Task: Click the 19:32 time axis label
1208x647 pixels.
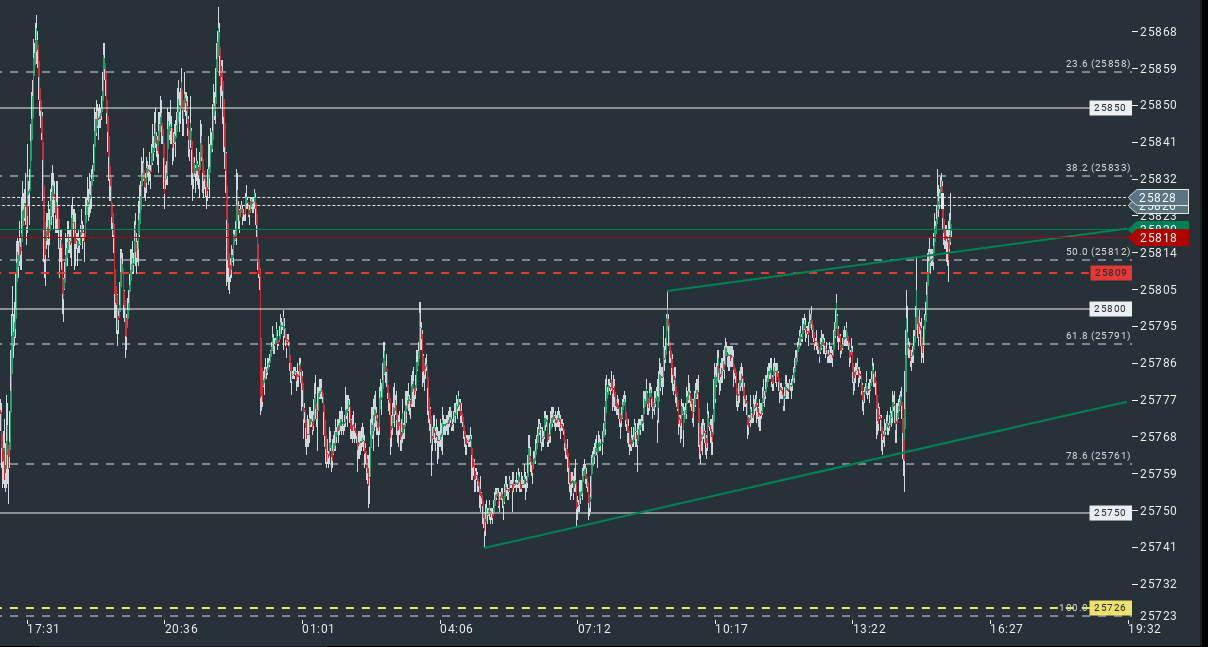Action: (x=1144, y=629)
